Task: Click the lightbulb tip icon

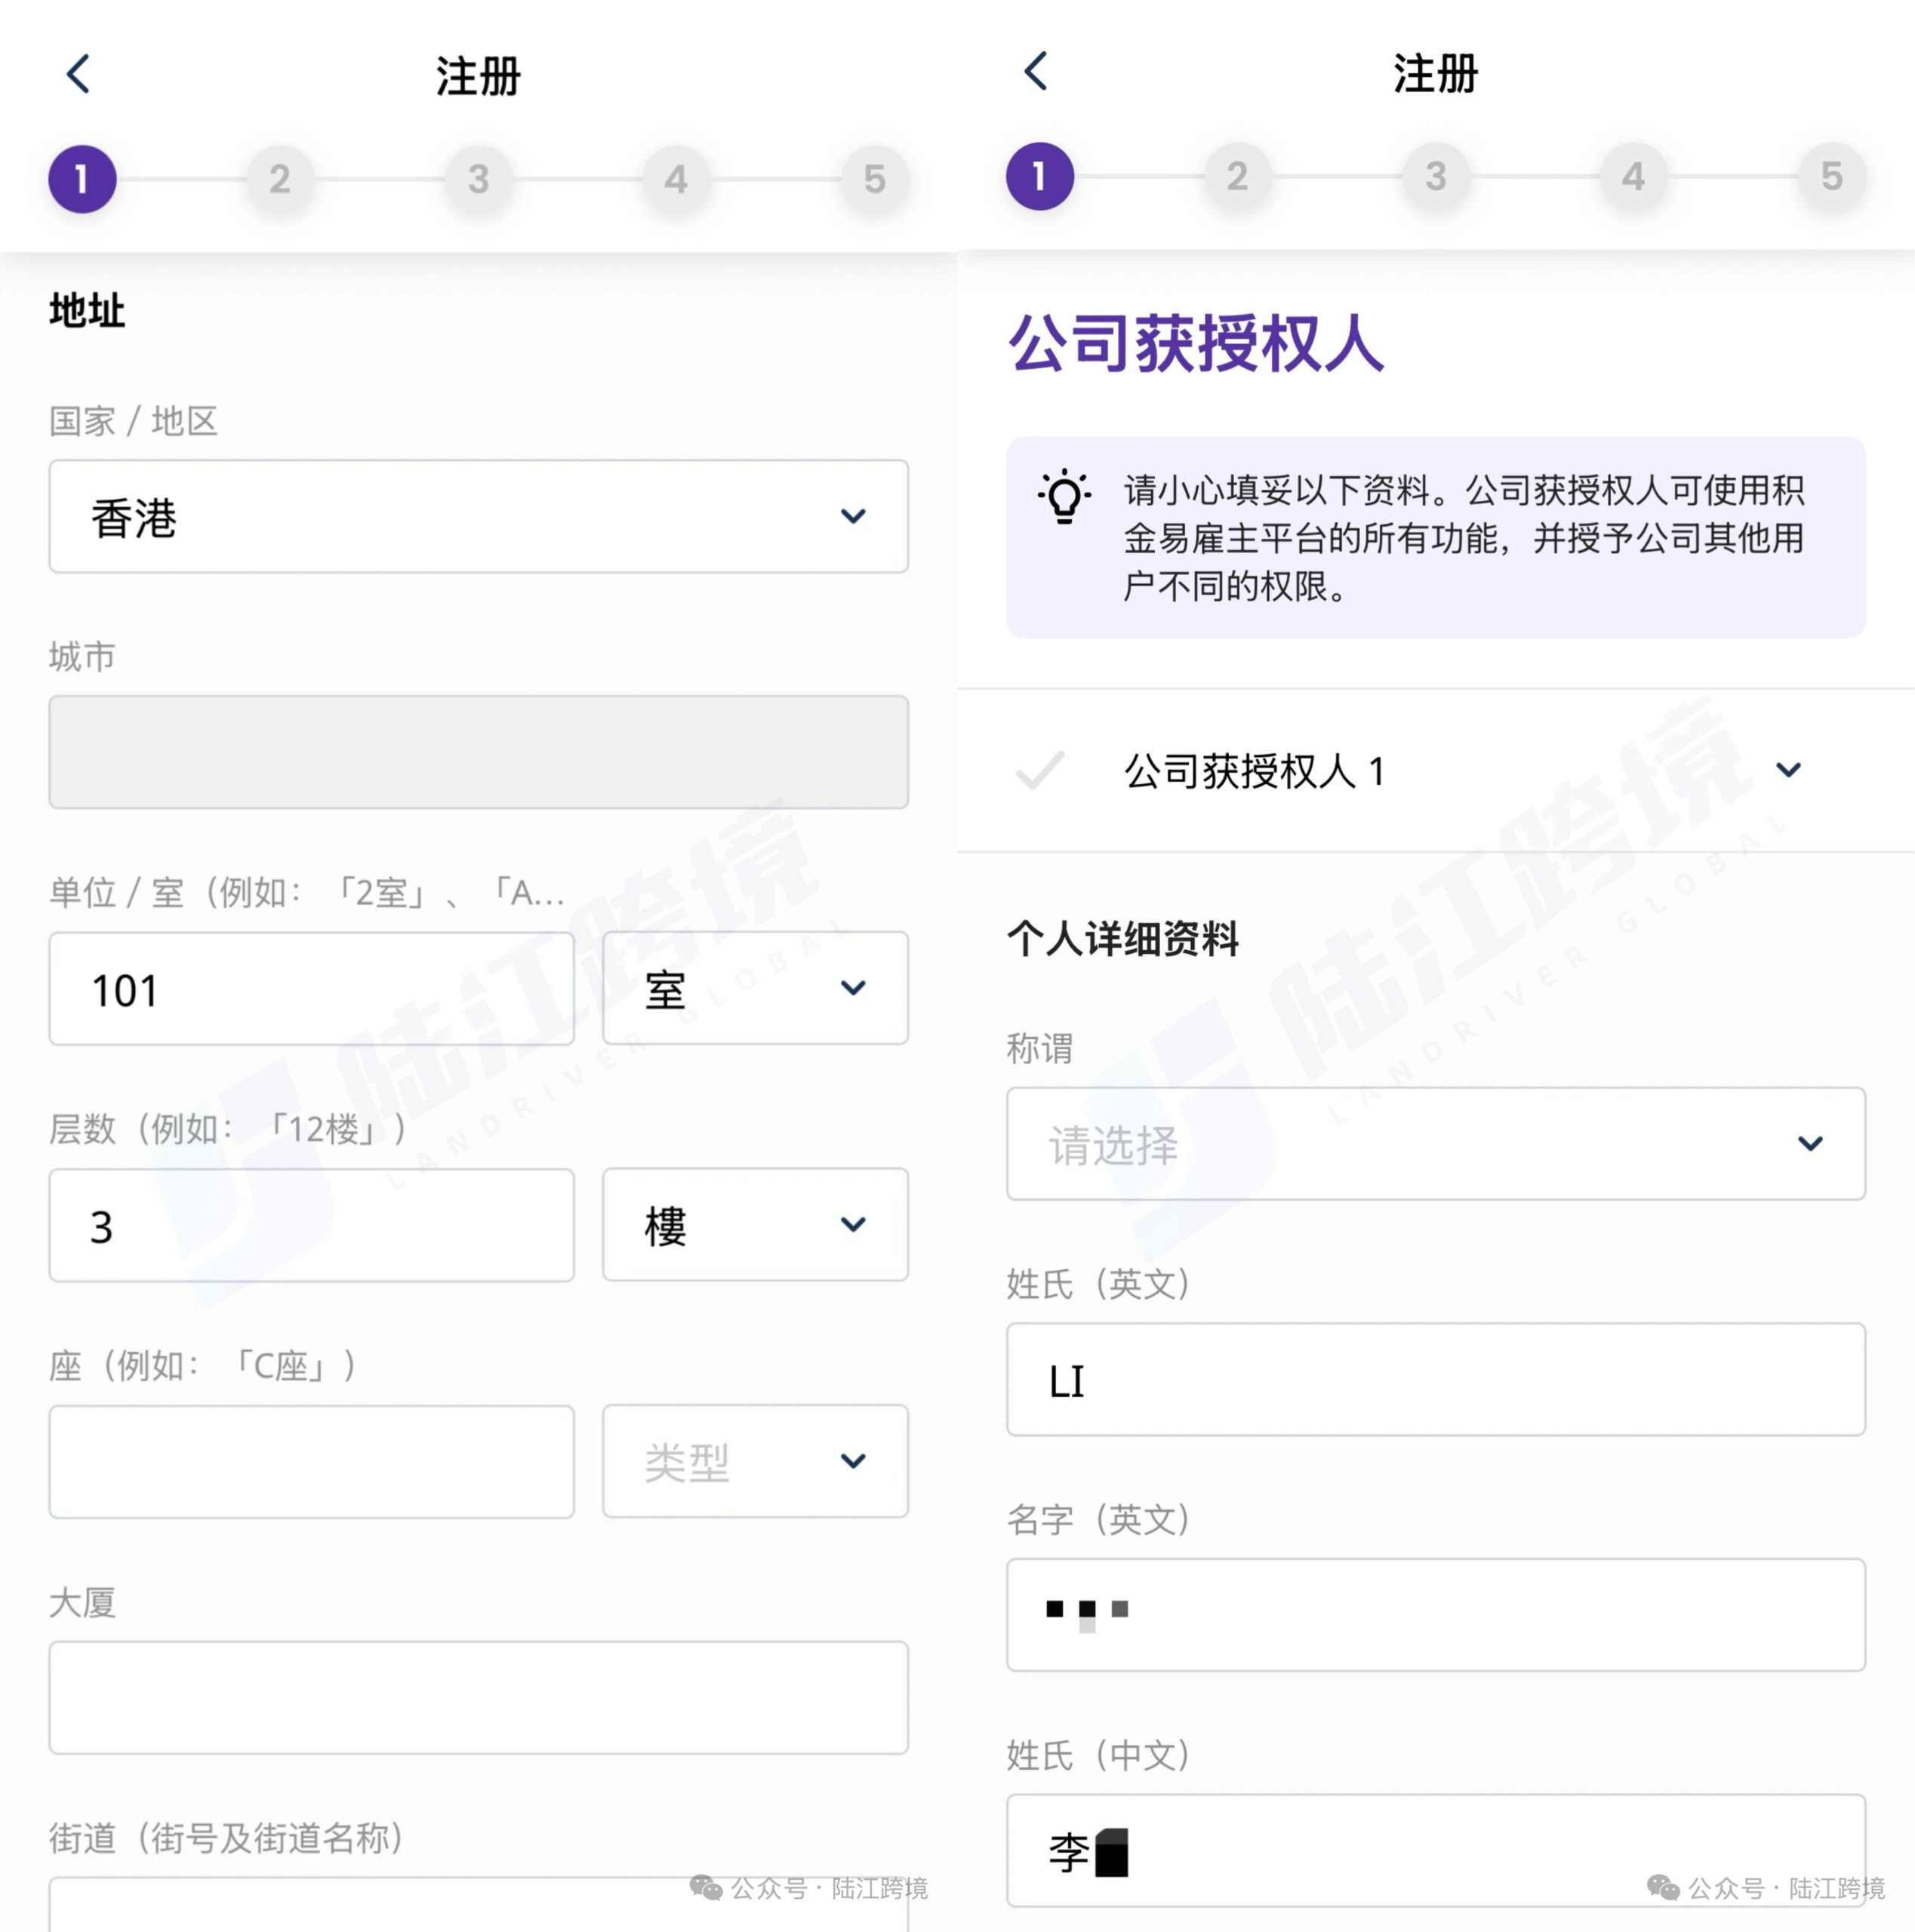Action: (1064, 496)
